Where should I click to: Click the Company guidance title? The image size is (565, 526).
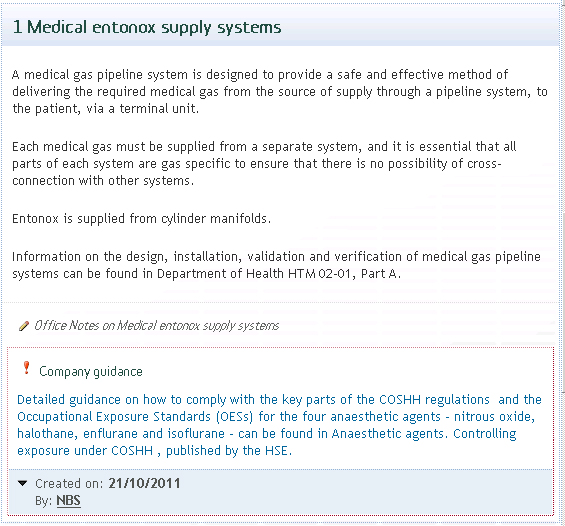click(91, 371)
